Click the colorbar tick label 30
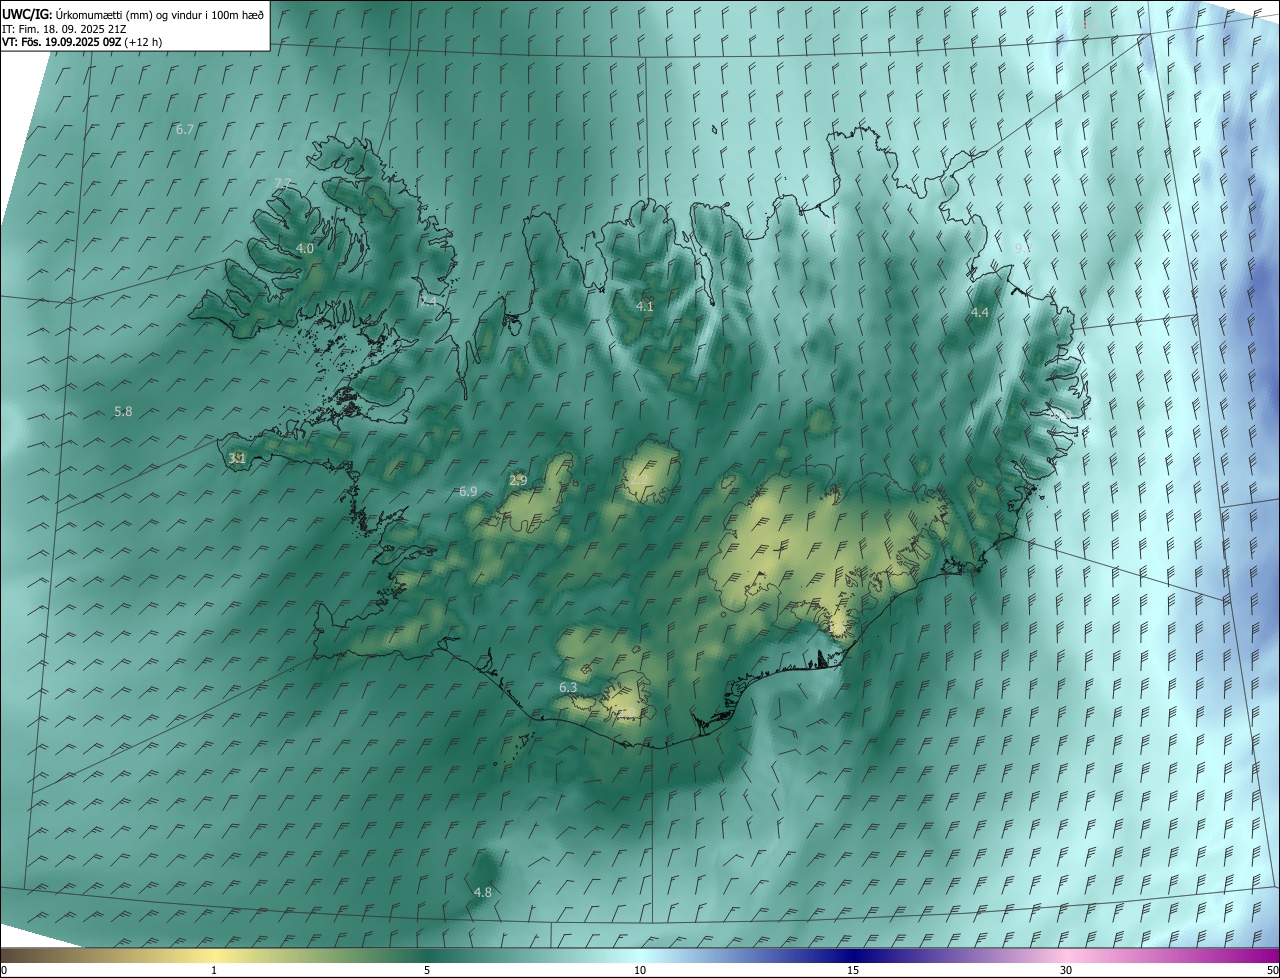 pos(1066,970)
